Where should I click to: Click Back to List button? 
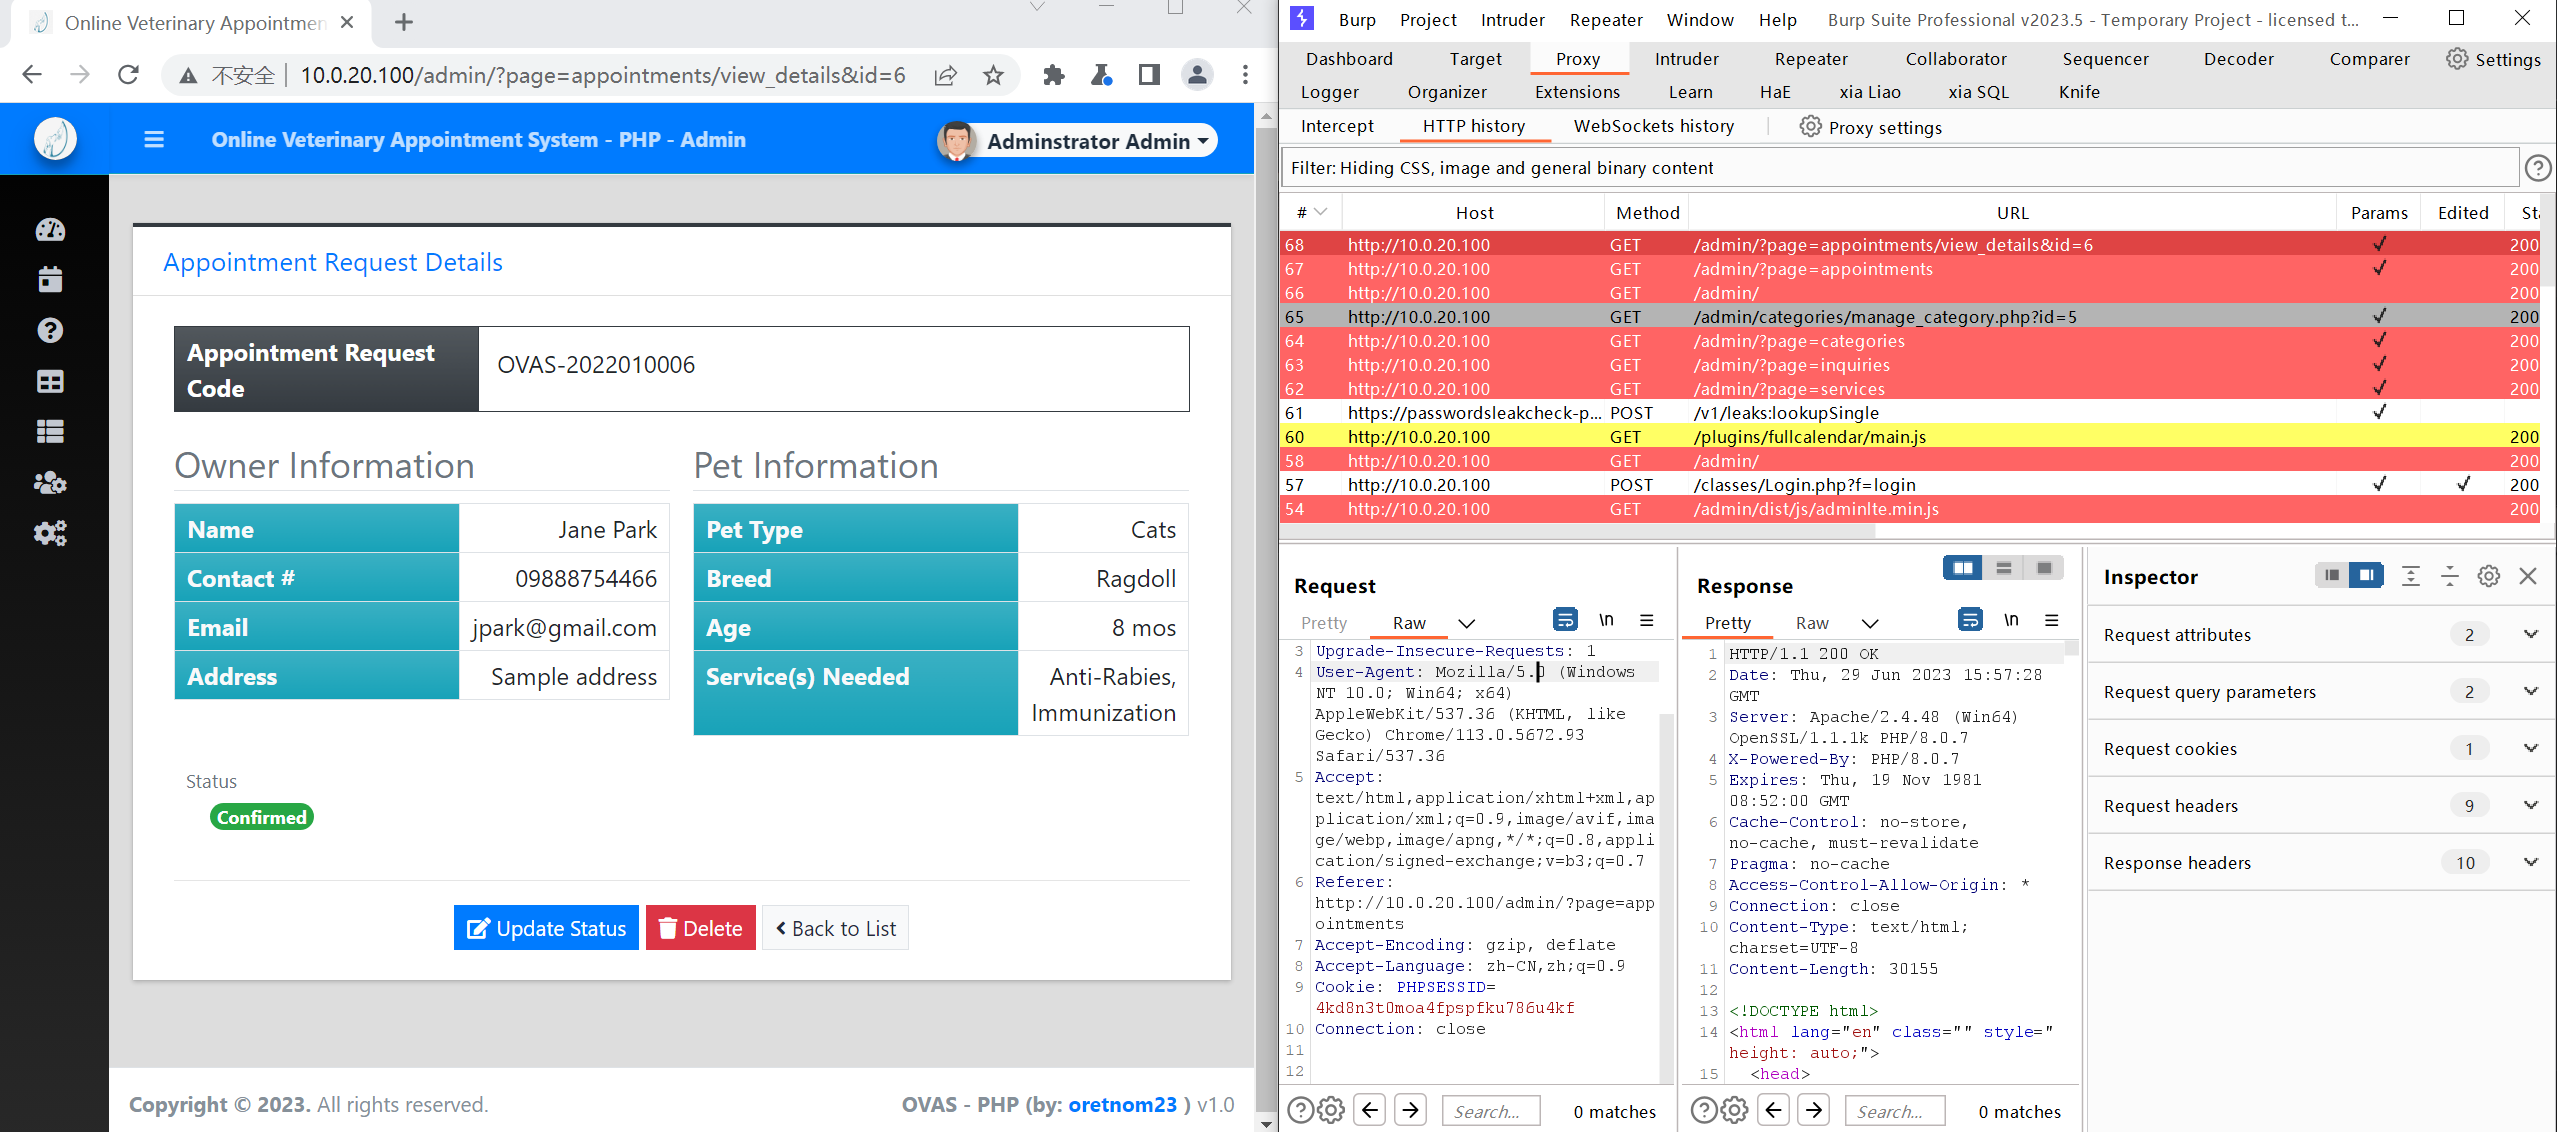pos(835,928)
